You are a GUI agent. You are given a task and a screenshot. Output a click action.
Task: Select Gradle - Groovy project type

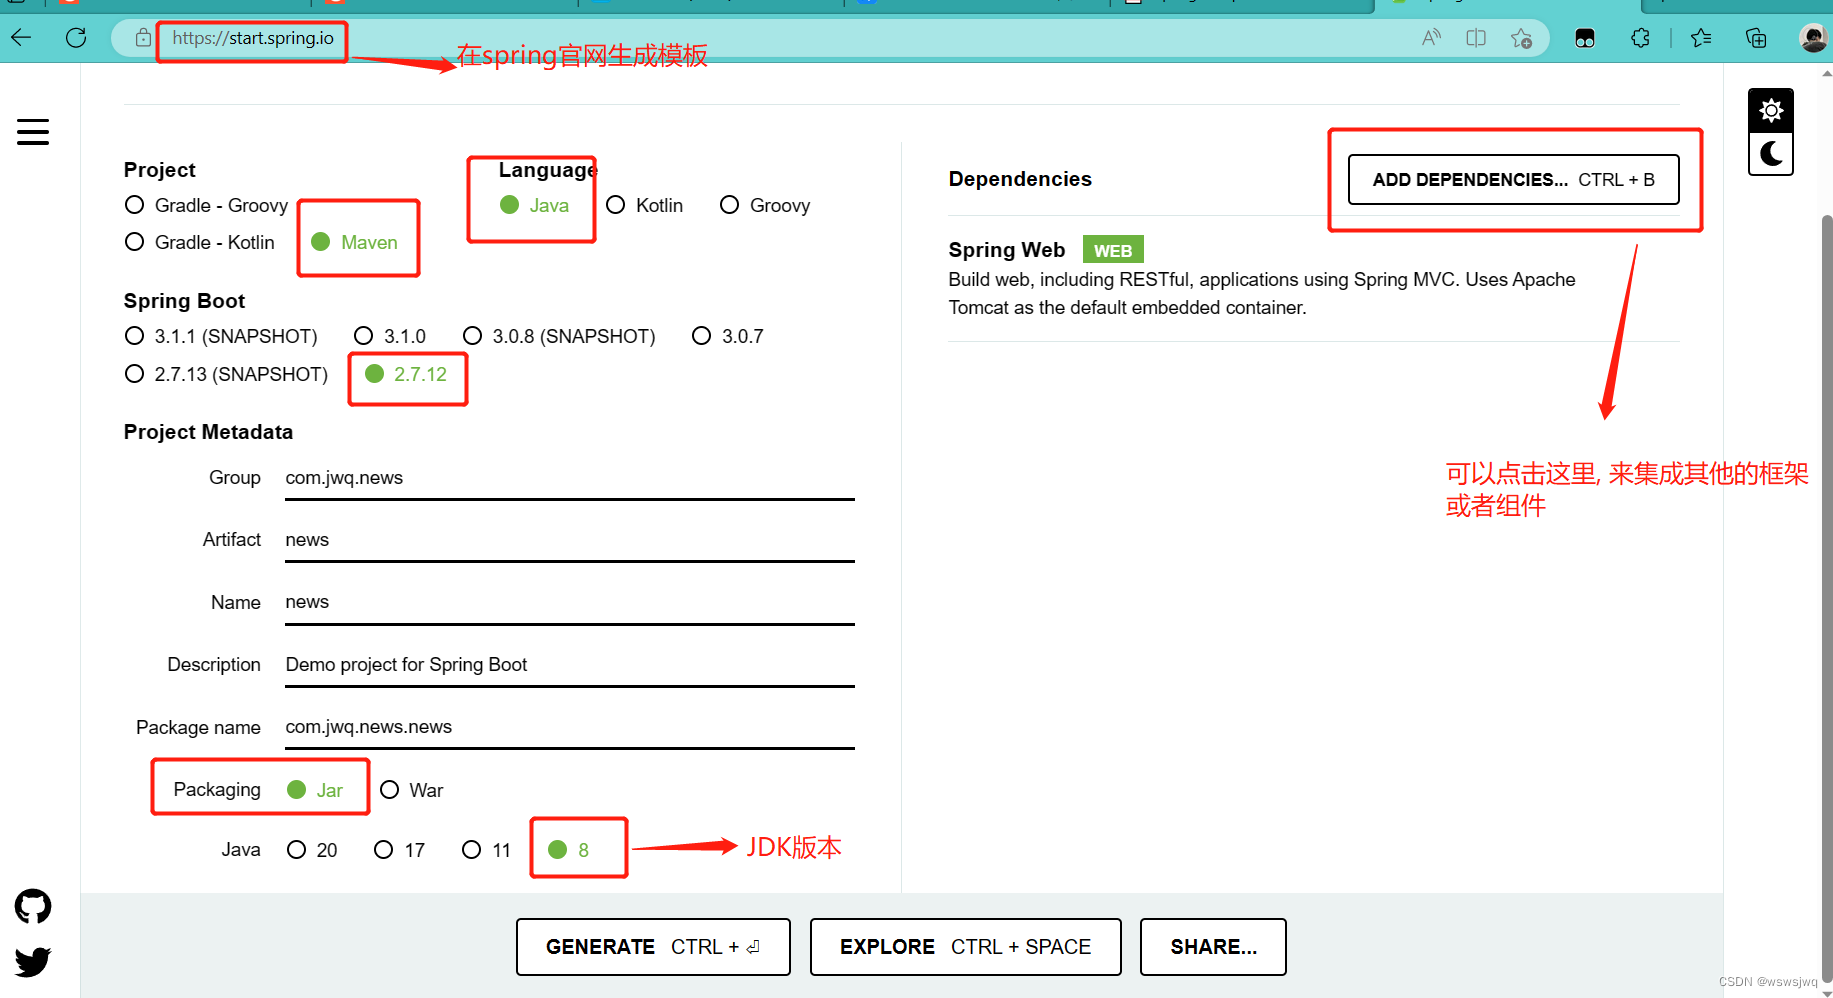point(206,205)
